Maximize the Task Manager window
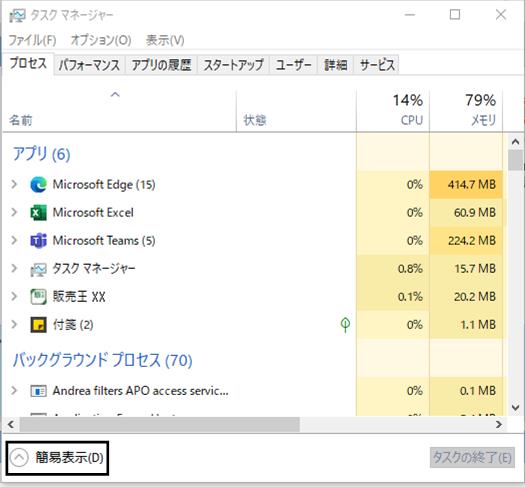 455,15
